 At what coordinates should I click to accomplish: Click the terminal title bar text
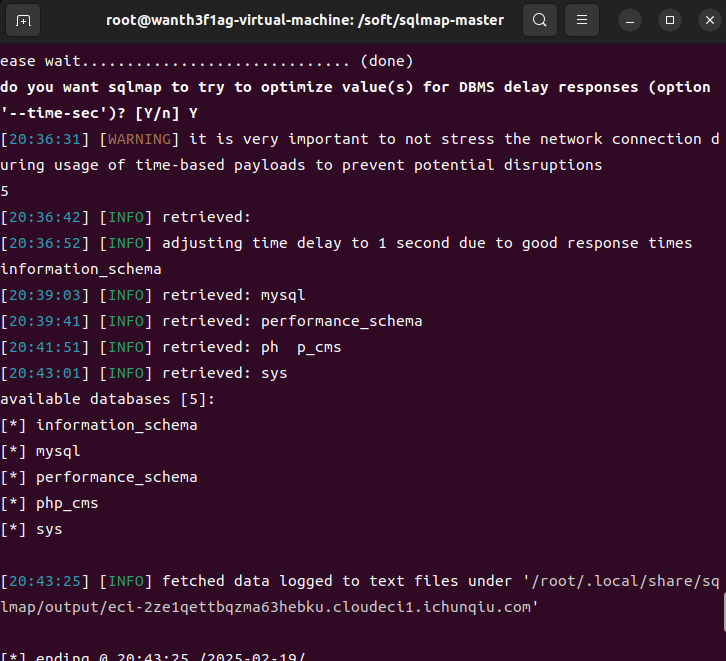pos(305,20)
